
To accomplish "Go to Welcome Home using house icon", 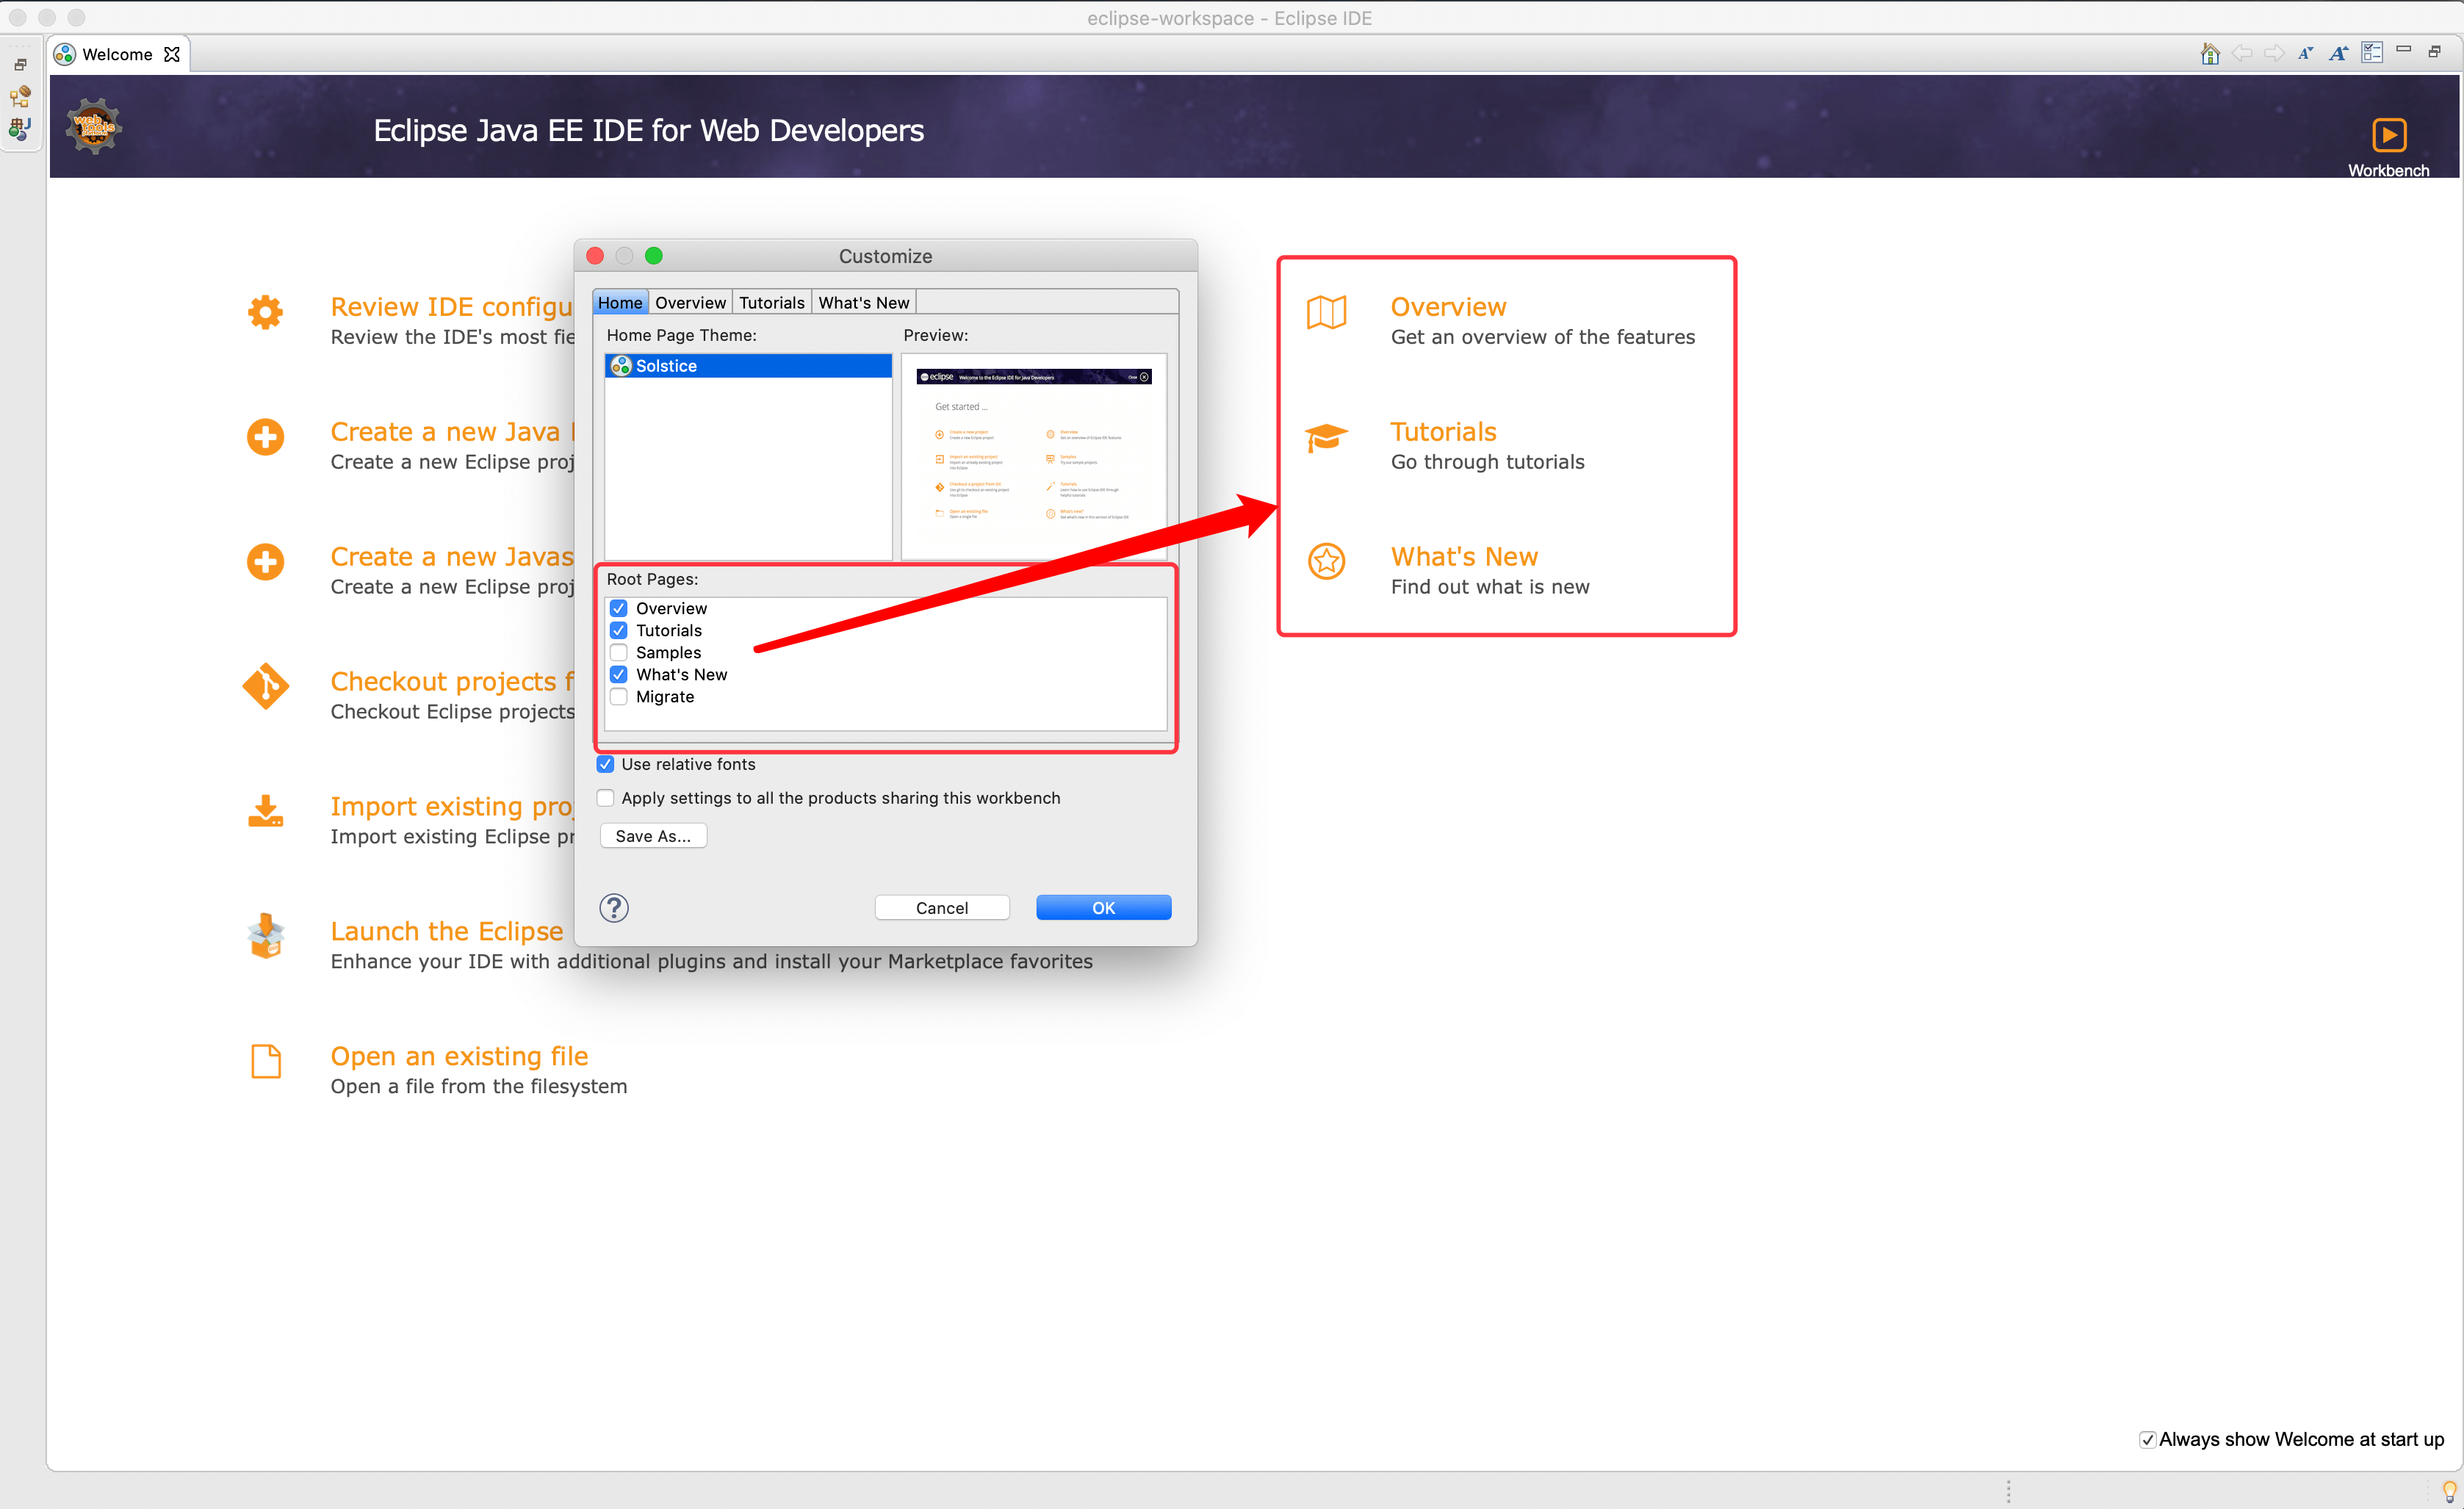I will (x=2210, y=54).
